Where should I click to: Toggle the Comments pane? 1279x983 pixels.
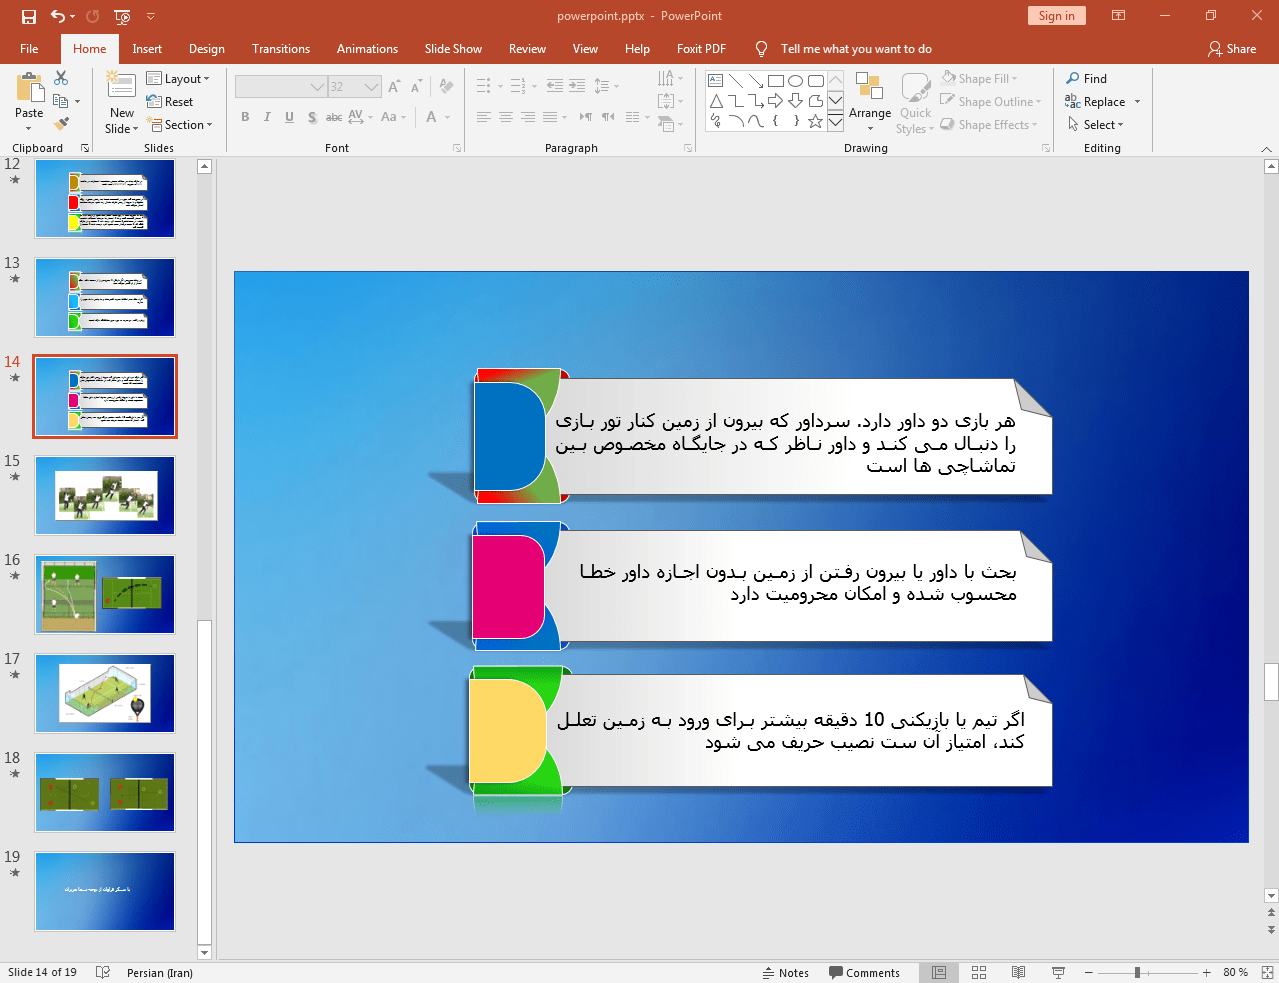tap(864, 972)
